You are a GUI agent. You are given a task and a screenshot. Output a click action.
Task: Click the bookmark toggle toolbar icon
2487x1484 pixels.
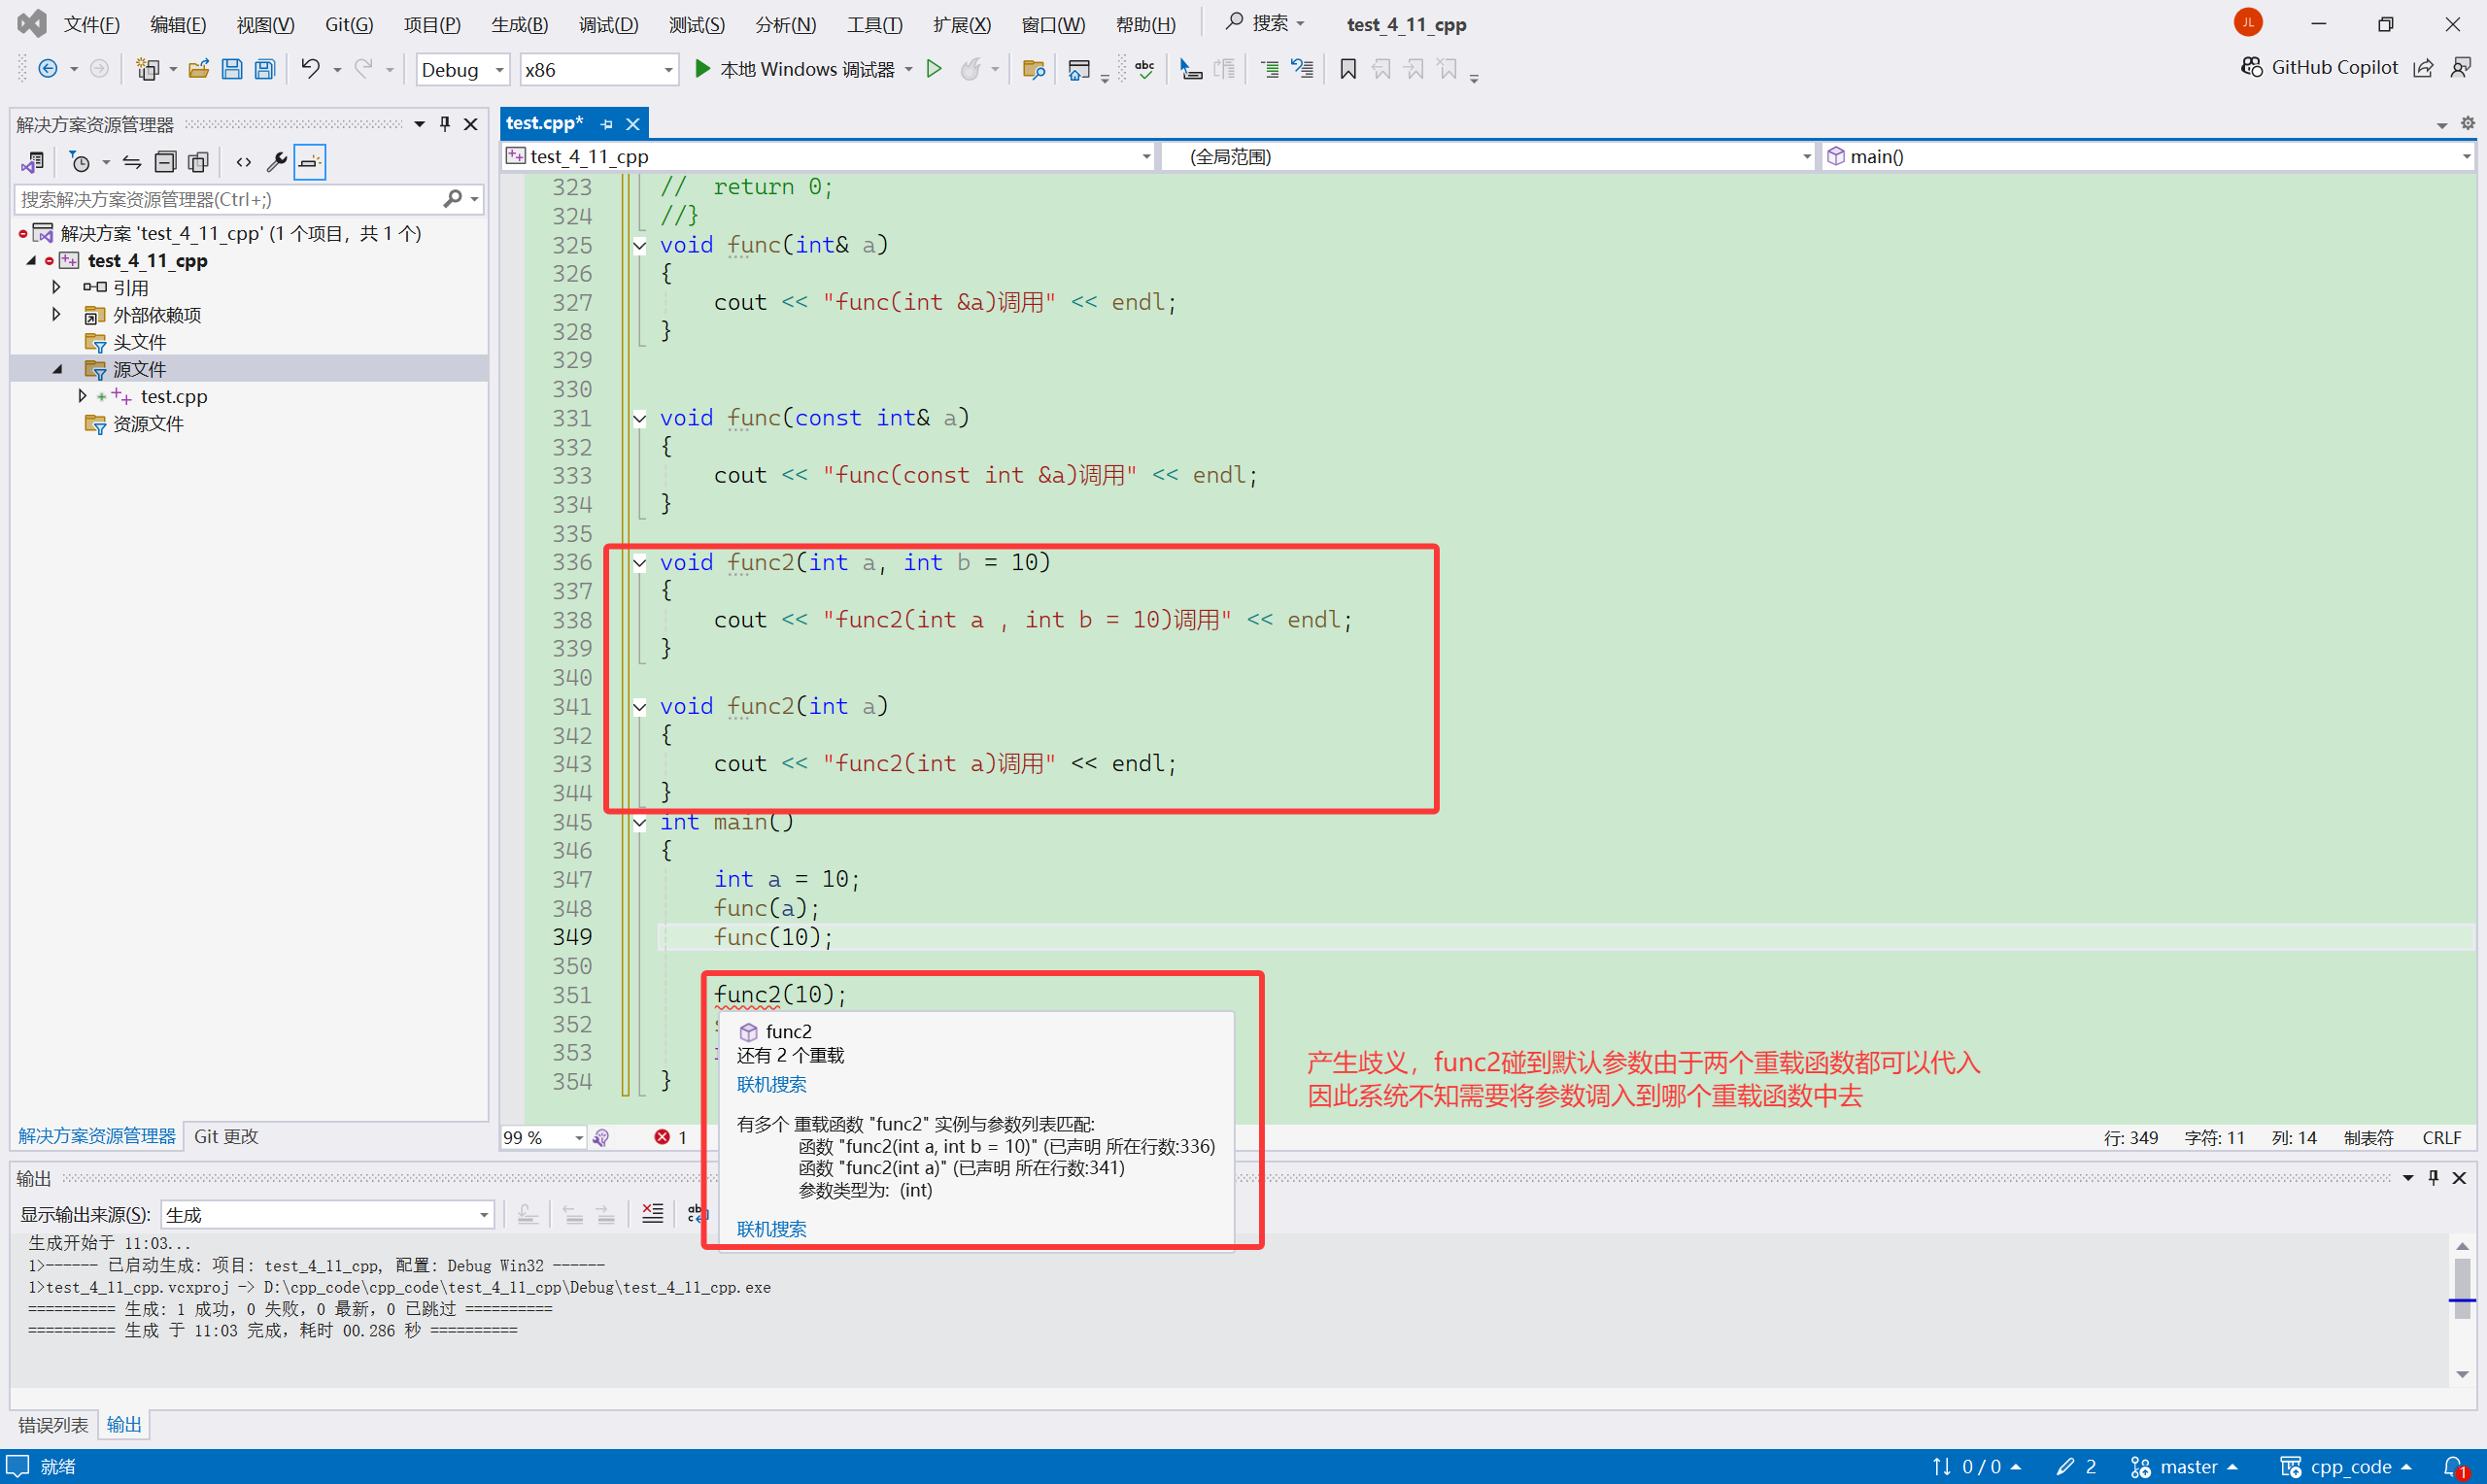tap(1347, 69)
